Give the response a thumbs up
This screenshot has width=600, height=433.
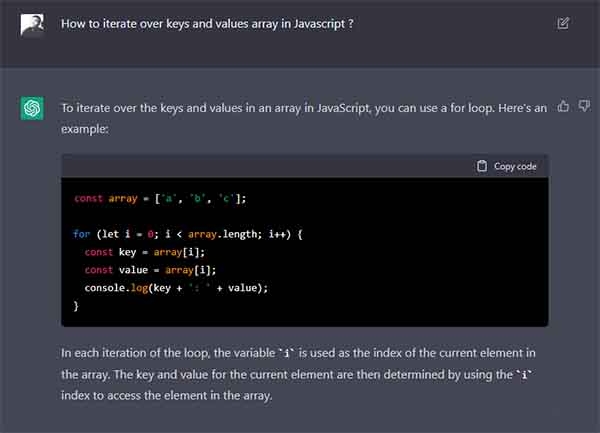tap(563, 106)
